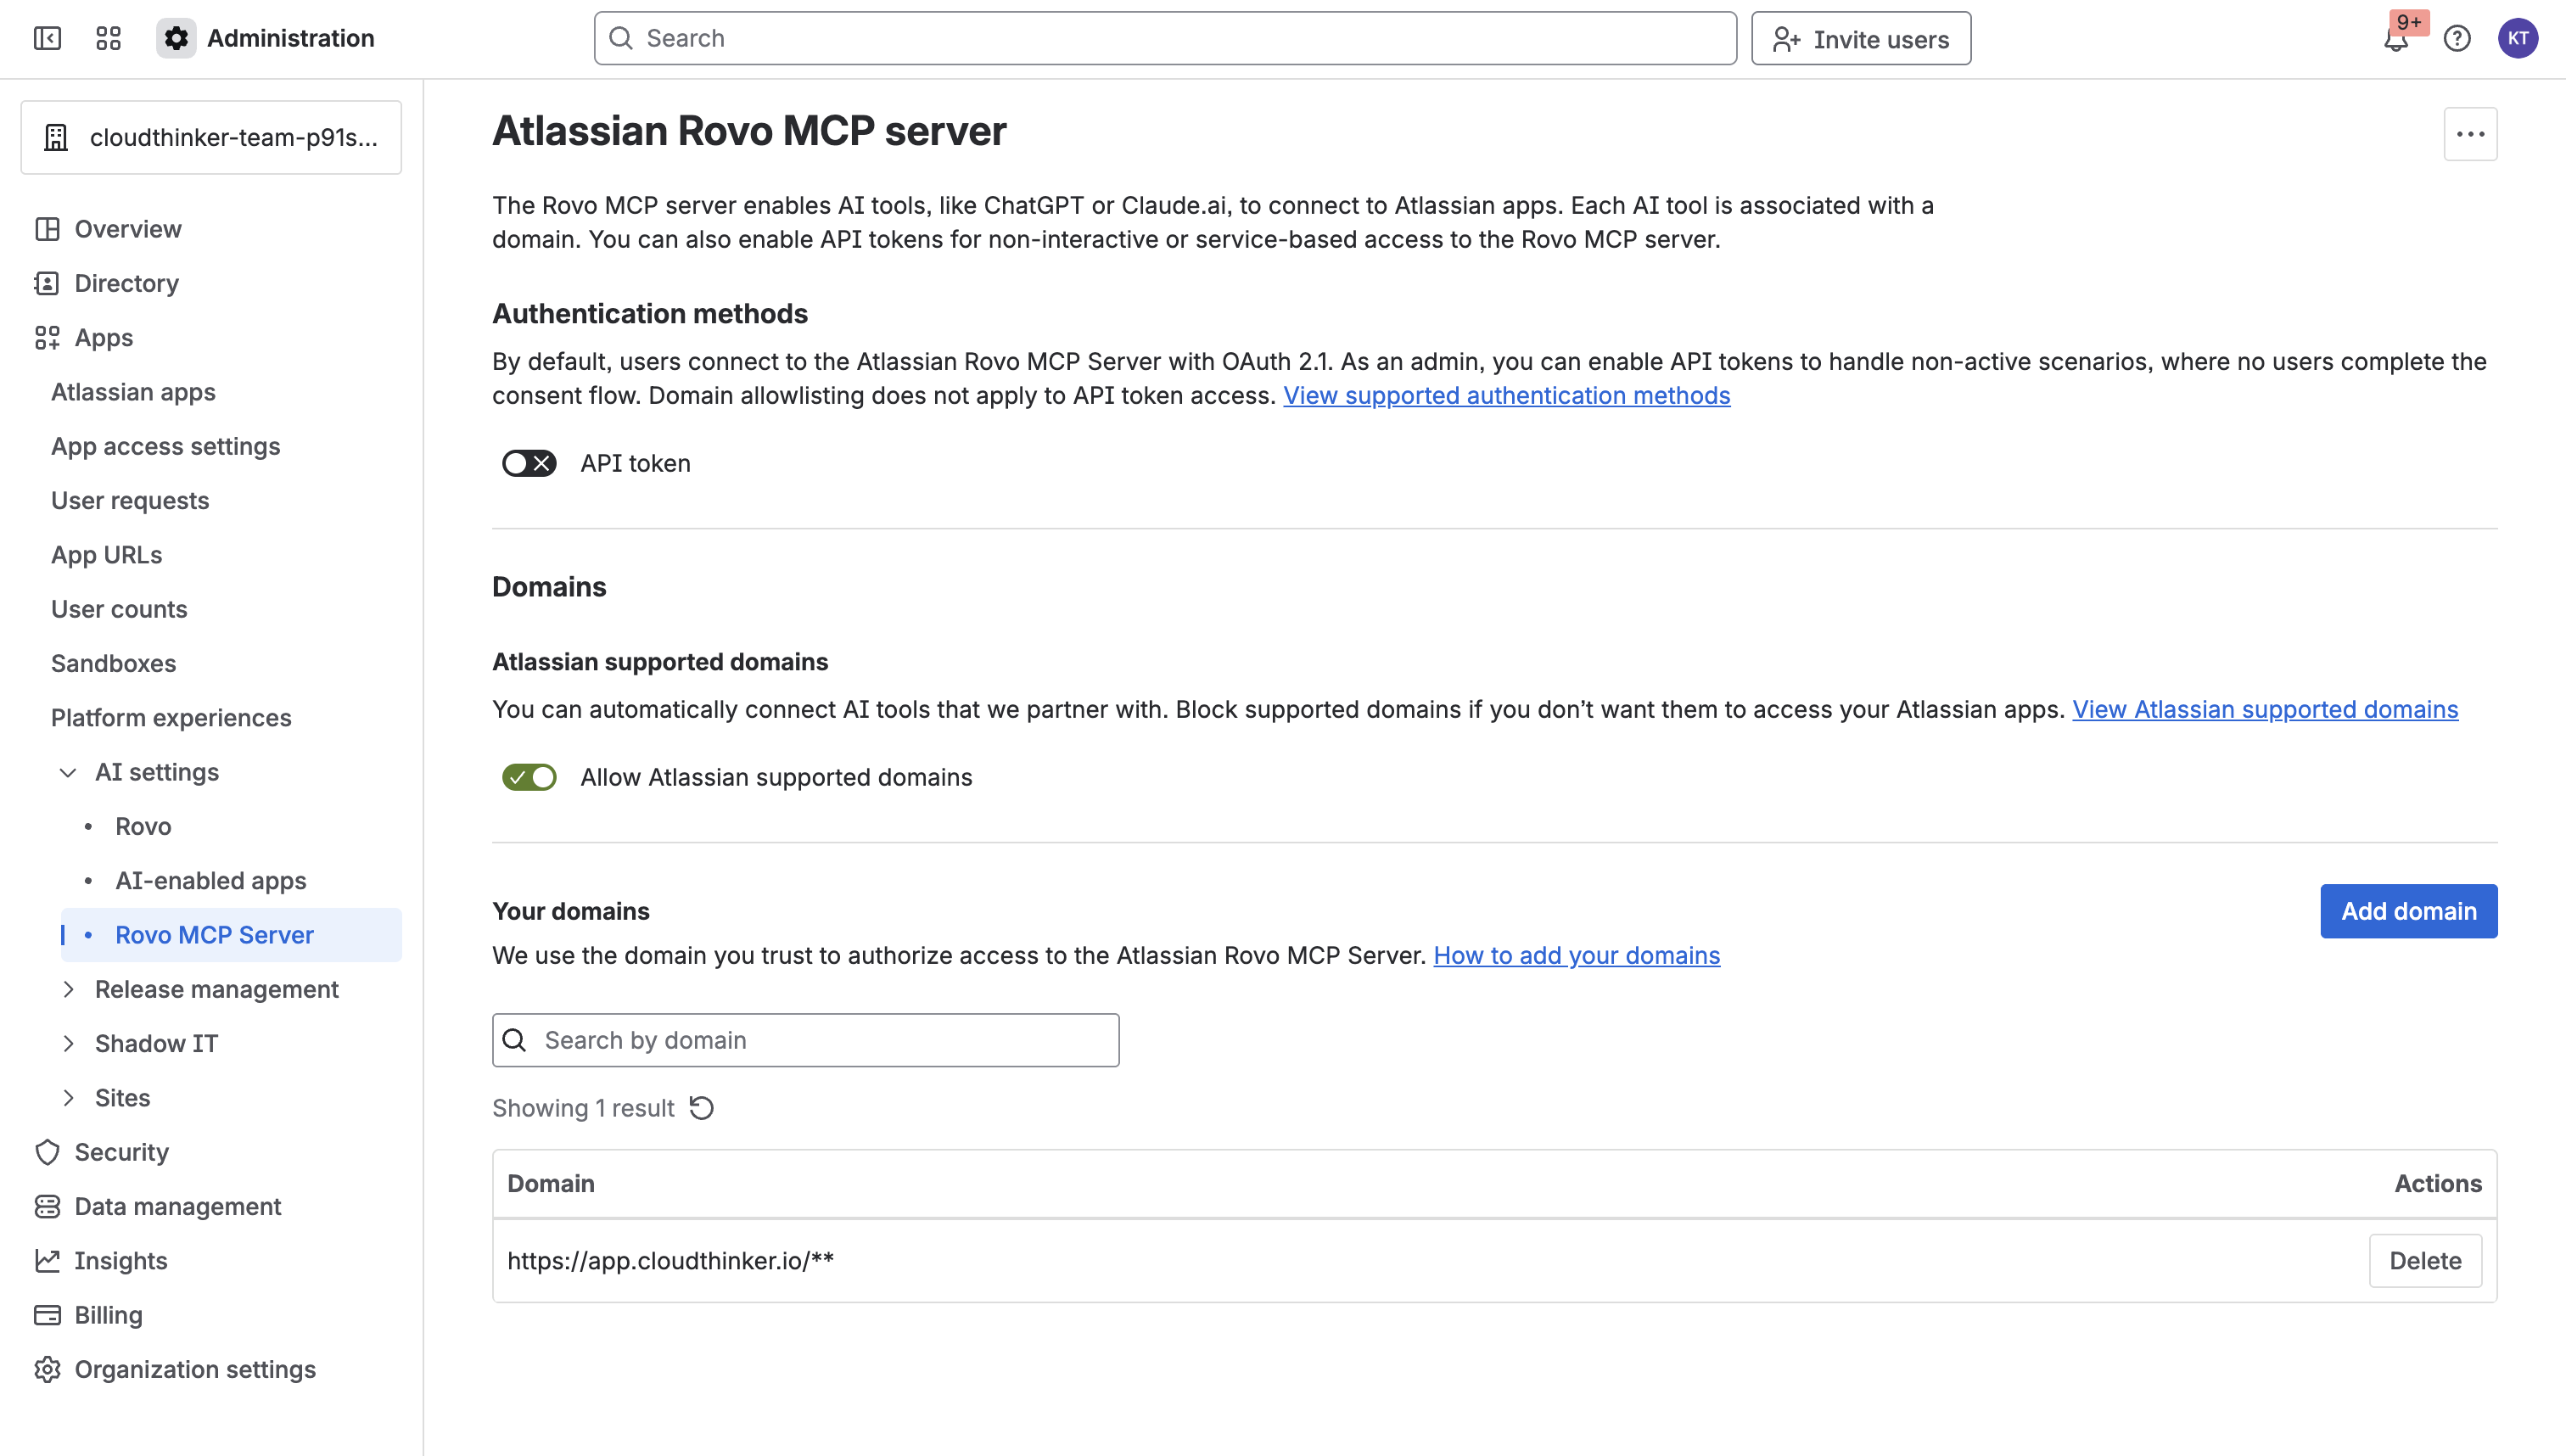Collapse the AI settings section
The height and width of the screenshot is (1456, 2566).
point(68,771)
